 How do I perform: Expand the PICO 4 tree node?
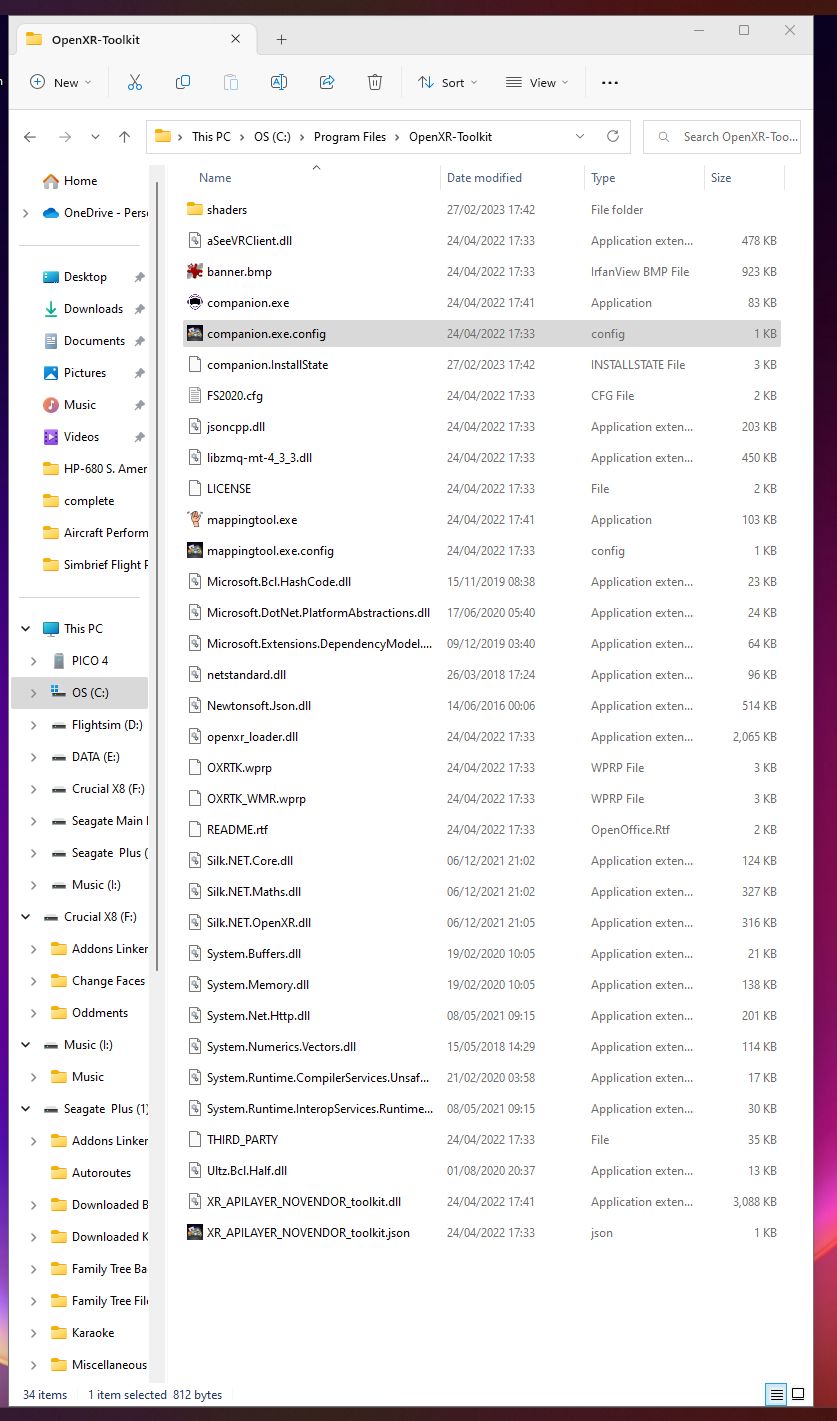click(x=34, y=661)
